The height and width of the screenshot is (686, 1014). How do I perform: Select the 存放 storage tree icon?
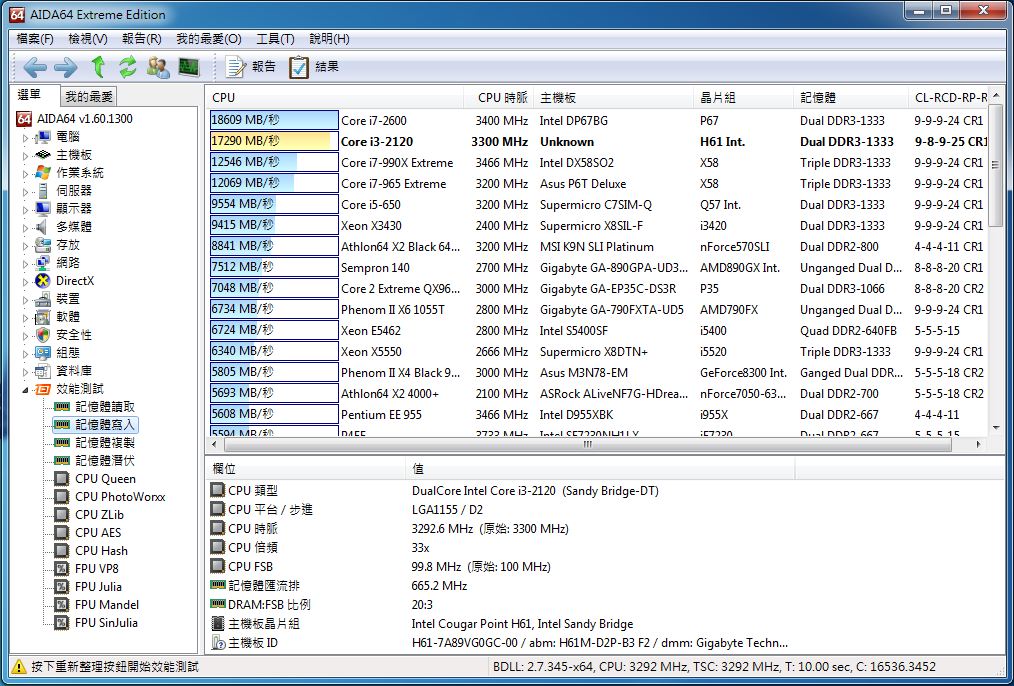43,244
